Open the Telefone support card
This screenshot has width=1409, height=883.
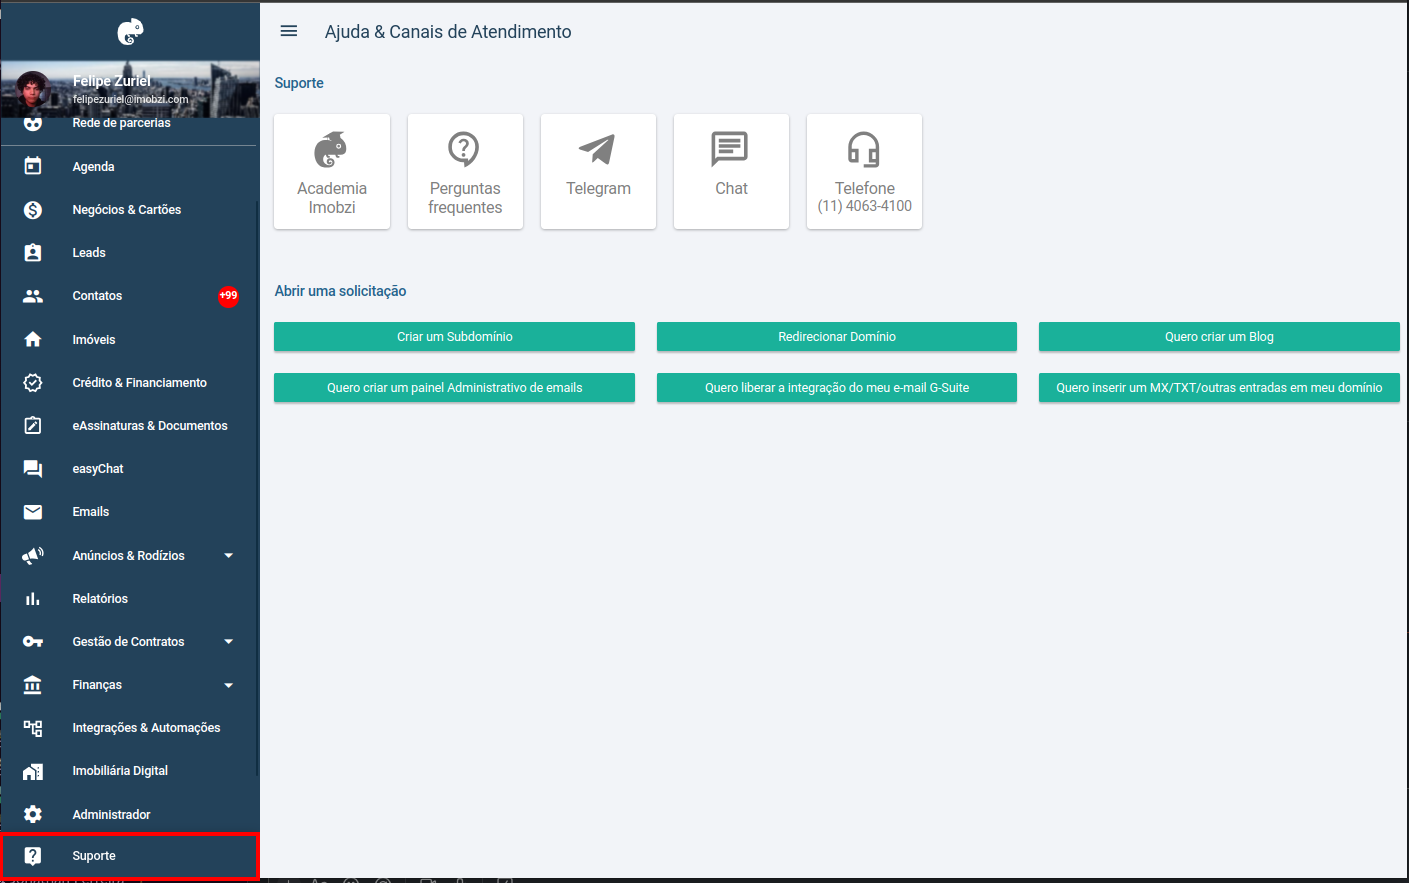point(864,171)
